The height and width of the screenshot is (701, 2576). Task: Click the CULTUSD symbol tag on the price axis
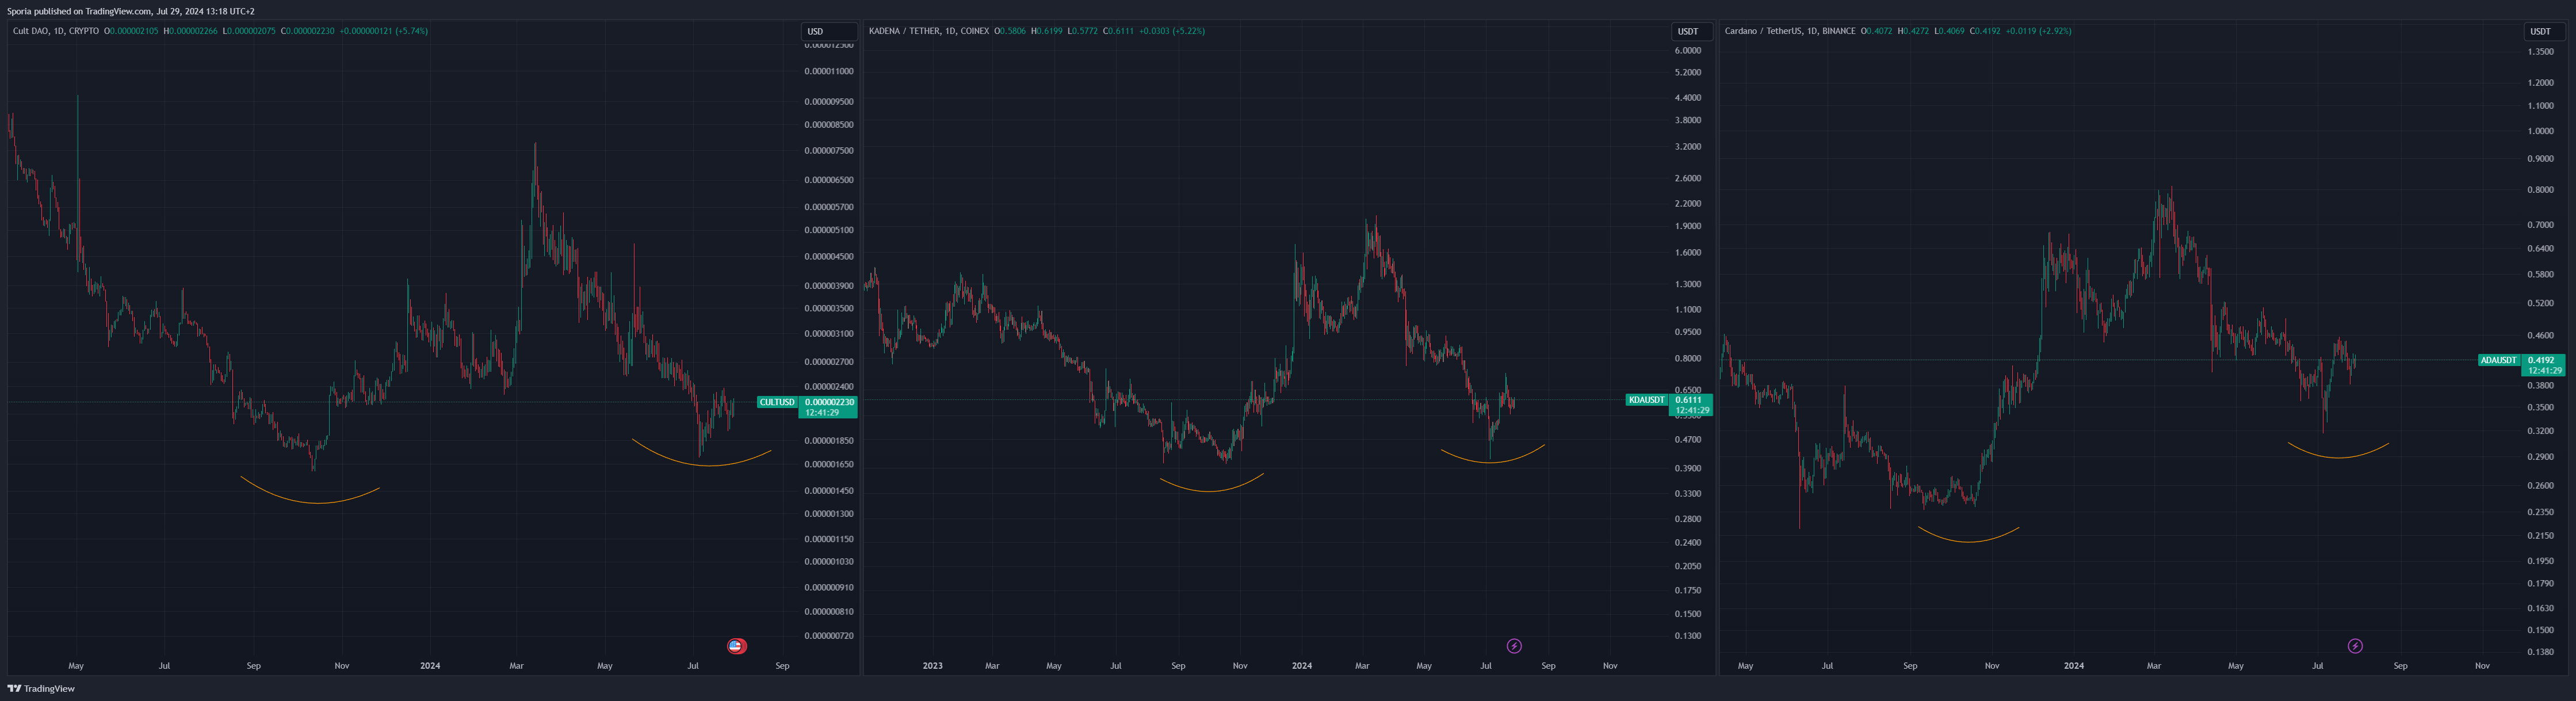(x=777, y=402)
